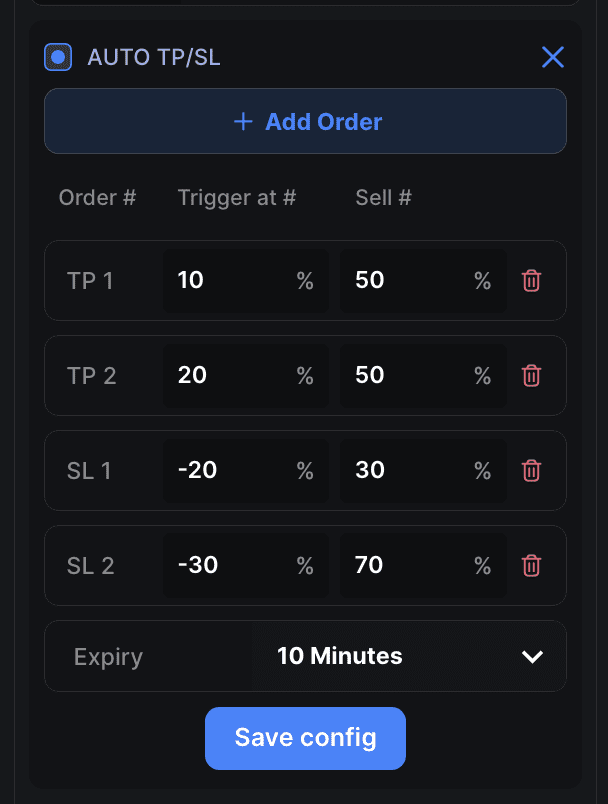Image resolution: width=608 pixels, height=804 pixels.
Task: Select the 10 Minutes expiry value
Action: point(340,656)
